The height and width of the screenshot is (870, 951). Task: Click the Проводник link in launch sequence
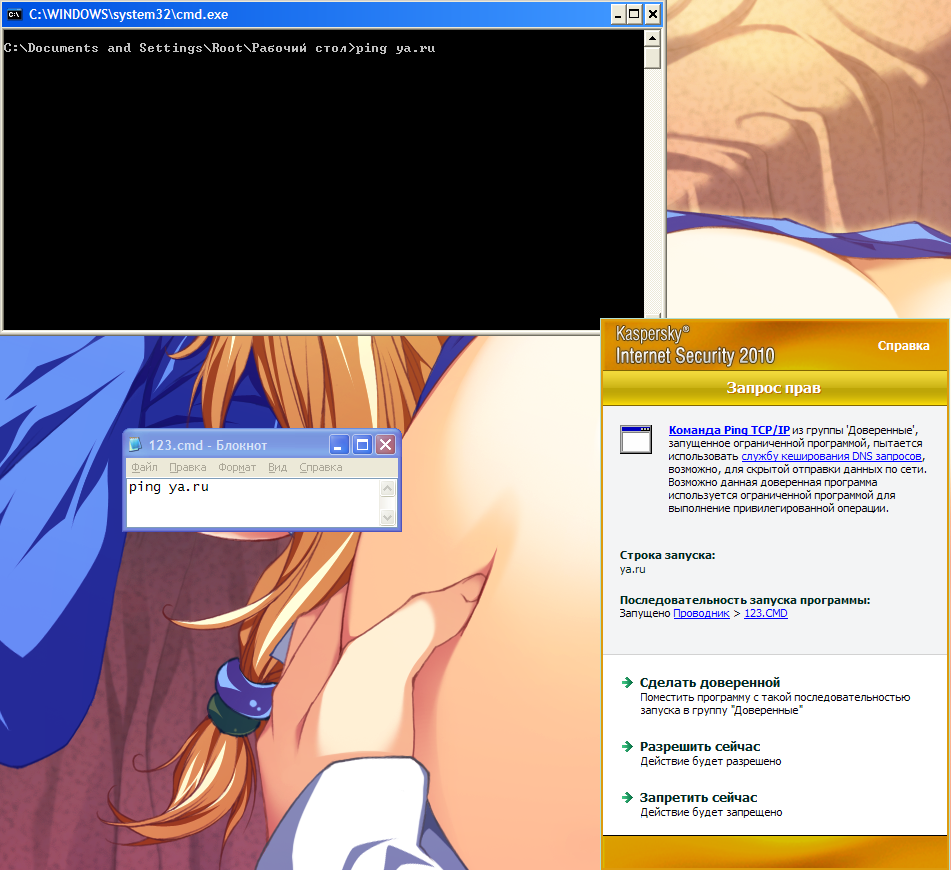pos(701,613)
